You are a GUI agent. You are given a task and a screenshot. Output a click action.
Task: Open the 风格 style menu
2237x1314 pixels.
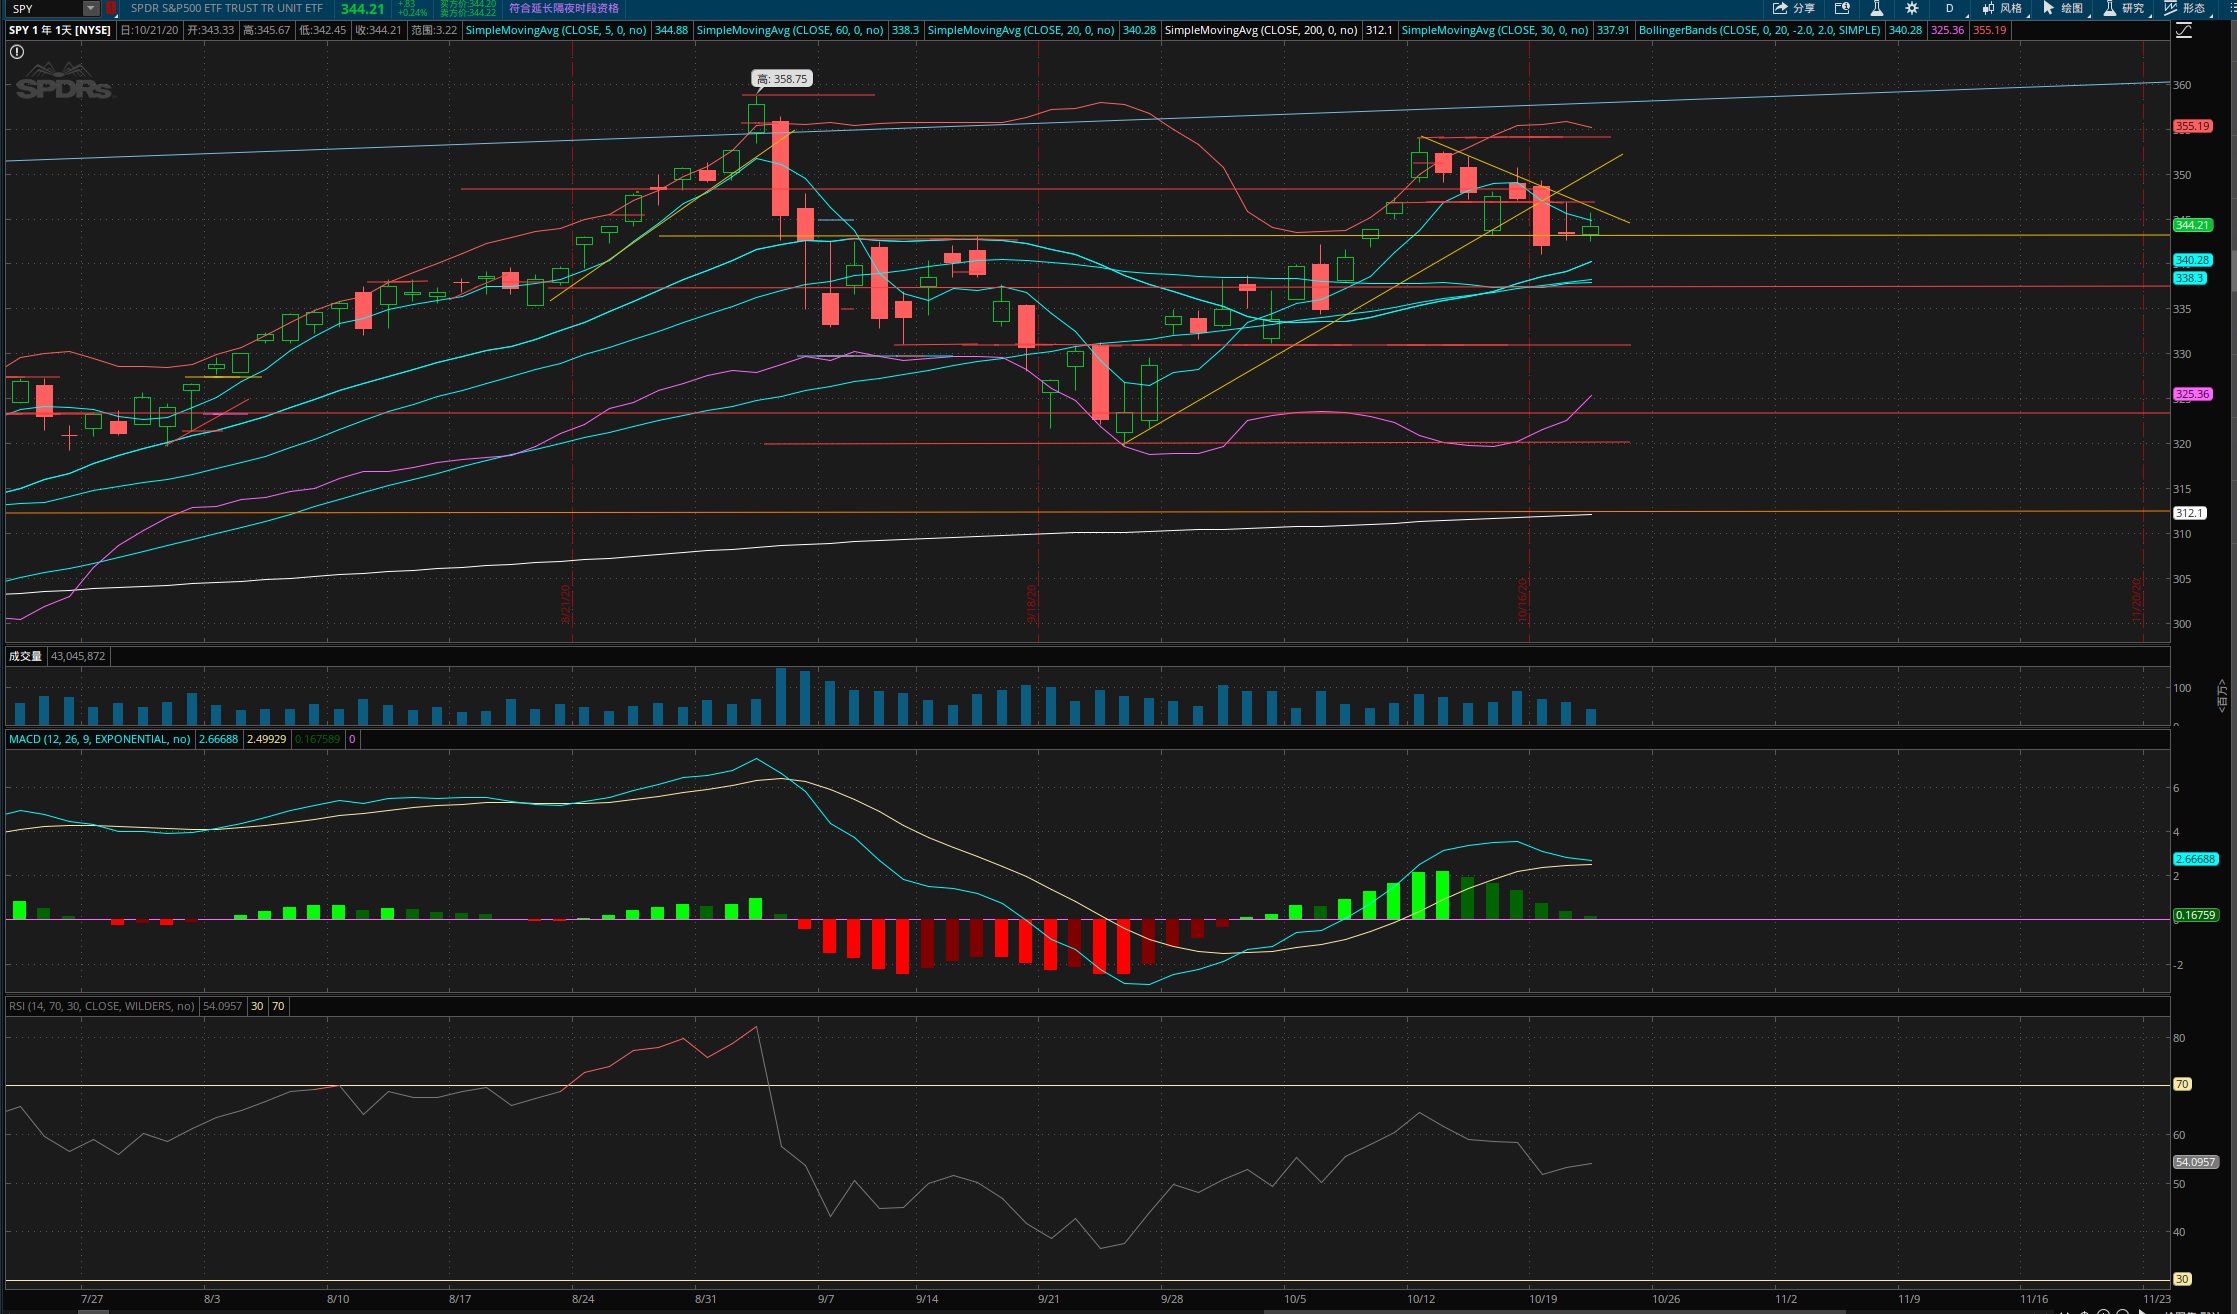tap(2003, 8)
